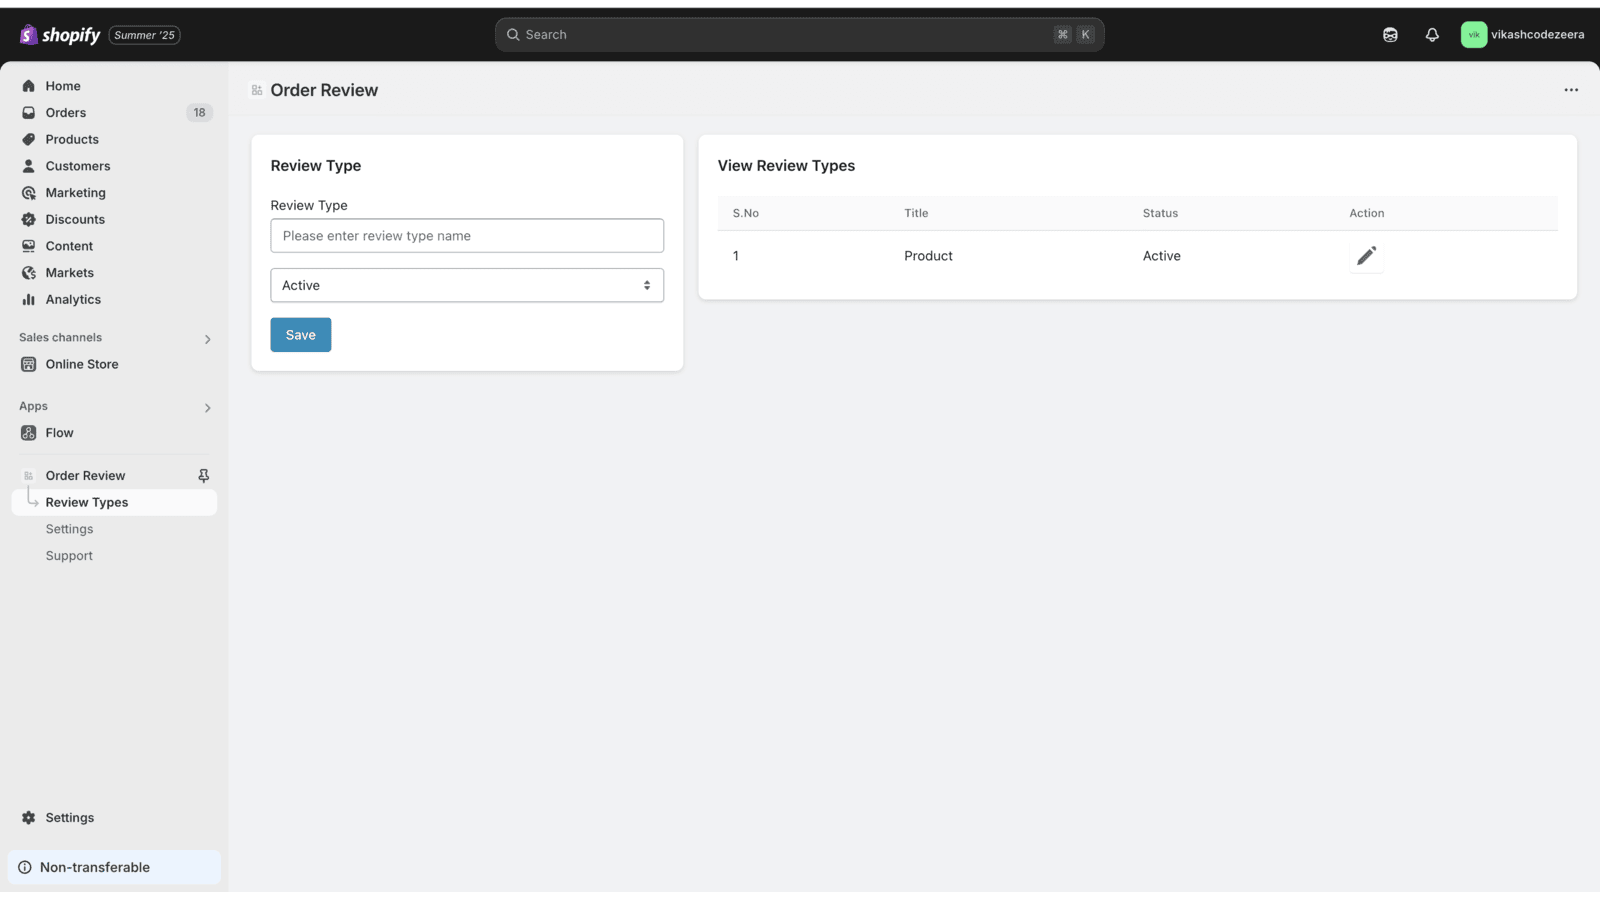The height and width of the screenshot is (900, 1600).
Task: Click the Title column header
Action: [916, 213]
